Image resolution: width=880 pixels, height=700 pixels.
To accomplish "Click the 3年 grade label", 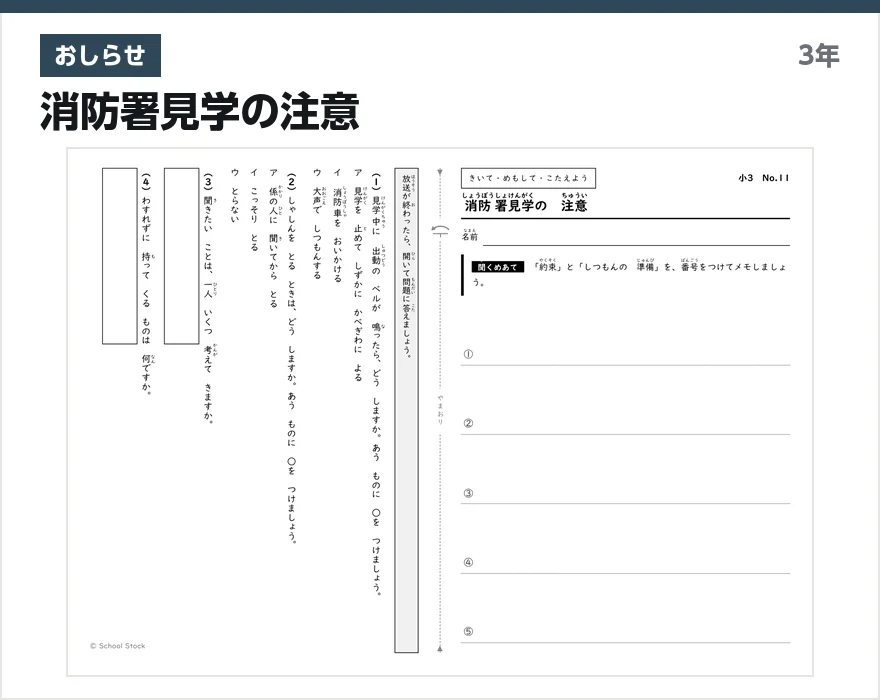I will pos(819,56).
